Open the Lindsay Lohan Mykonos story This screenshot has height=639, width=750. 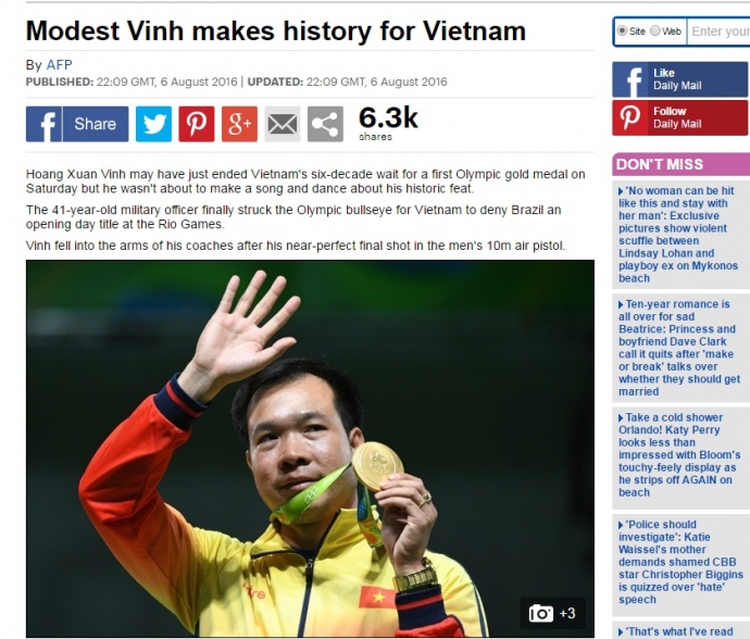click(678, 234)
